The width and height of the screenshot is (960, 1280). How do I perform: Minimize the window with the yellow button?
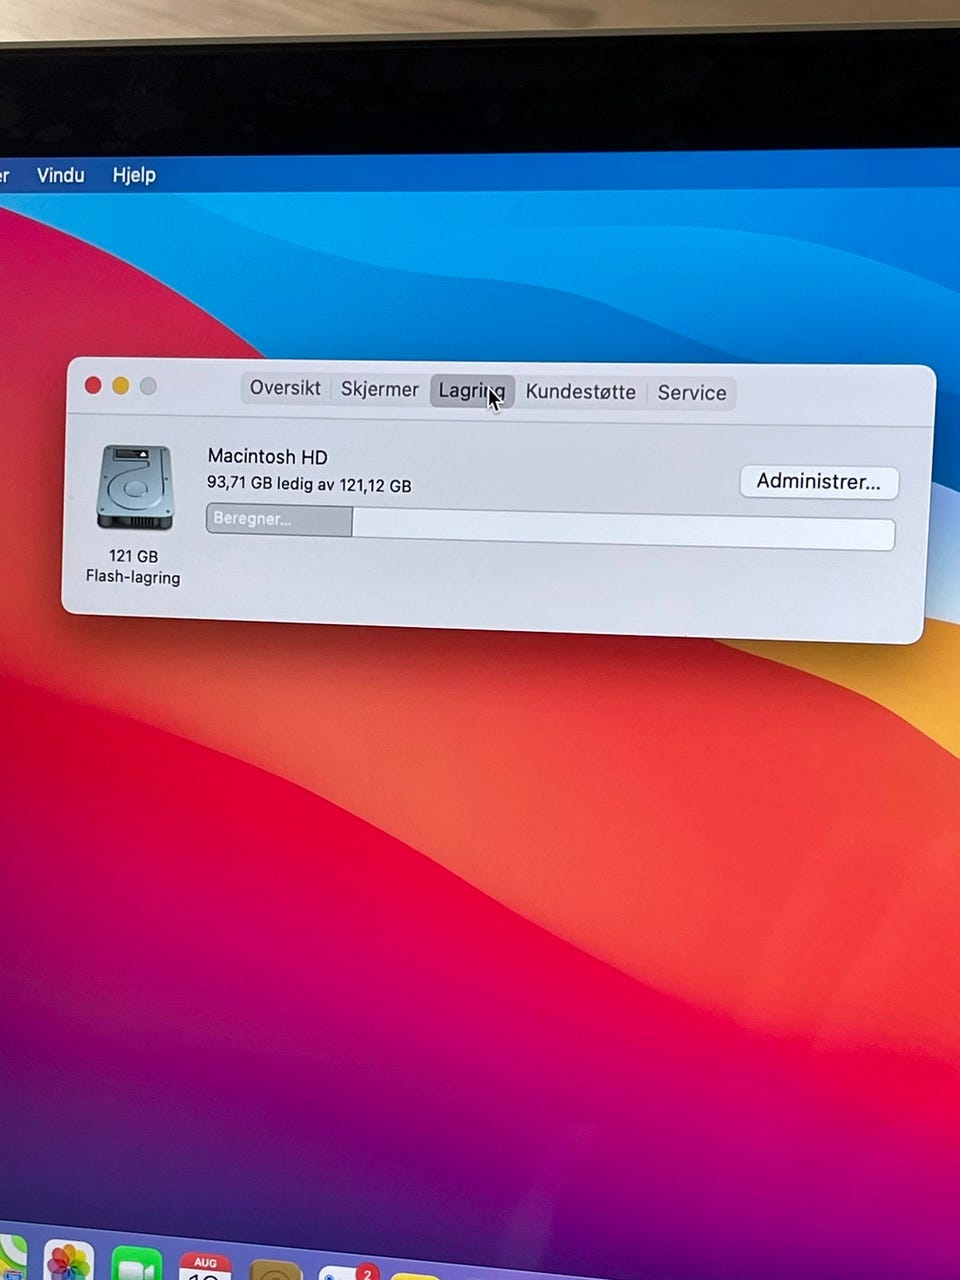(121, 386)
